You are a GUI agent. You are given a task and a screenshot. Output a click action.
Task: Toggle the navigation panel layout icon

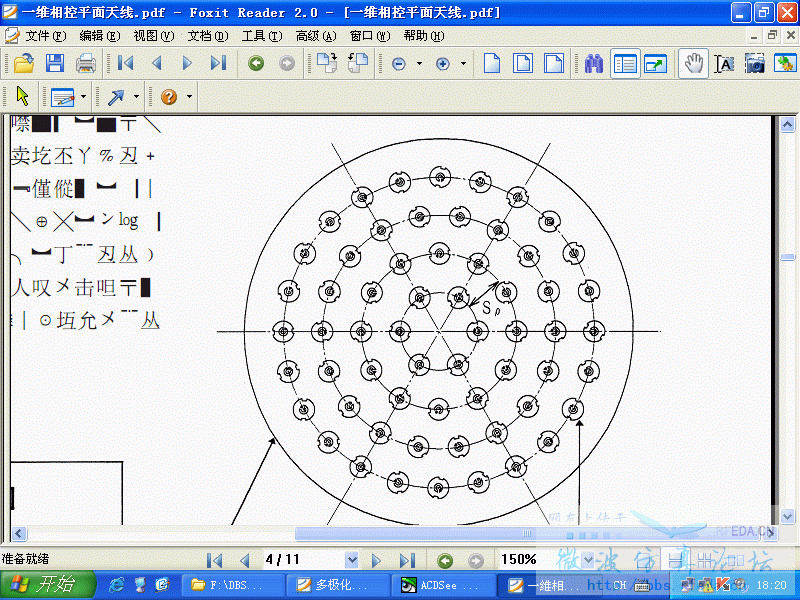pos(625,64)
